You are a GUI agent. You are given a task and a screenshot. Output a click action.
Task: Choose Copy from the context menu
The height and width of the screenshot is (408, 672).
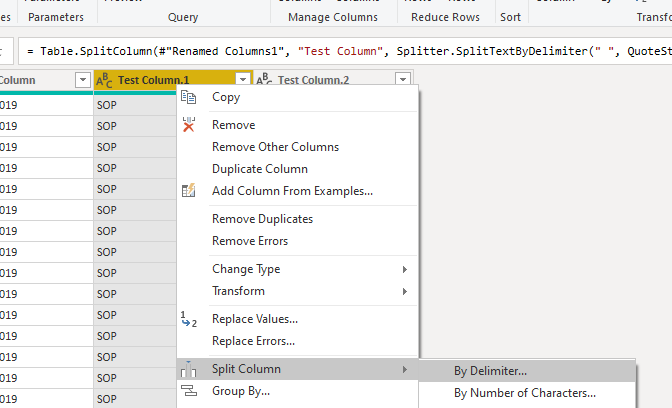[x=297, y=97]
